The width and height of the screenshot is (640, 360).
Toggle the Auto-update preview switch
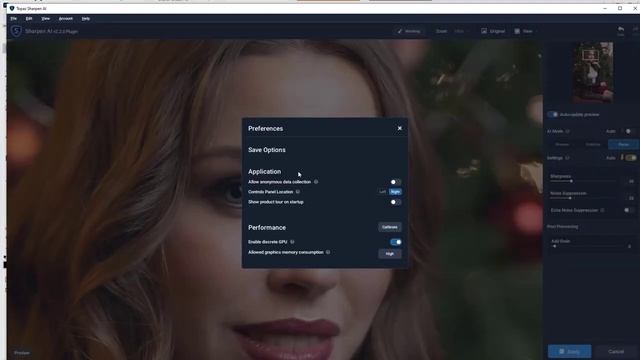coord(553,115)
